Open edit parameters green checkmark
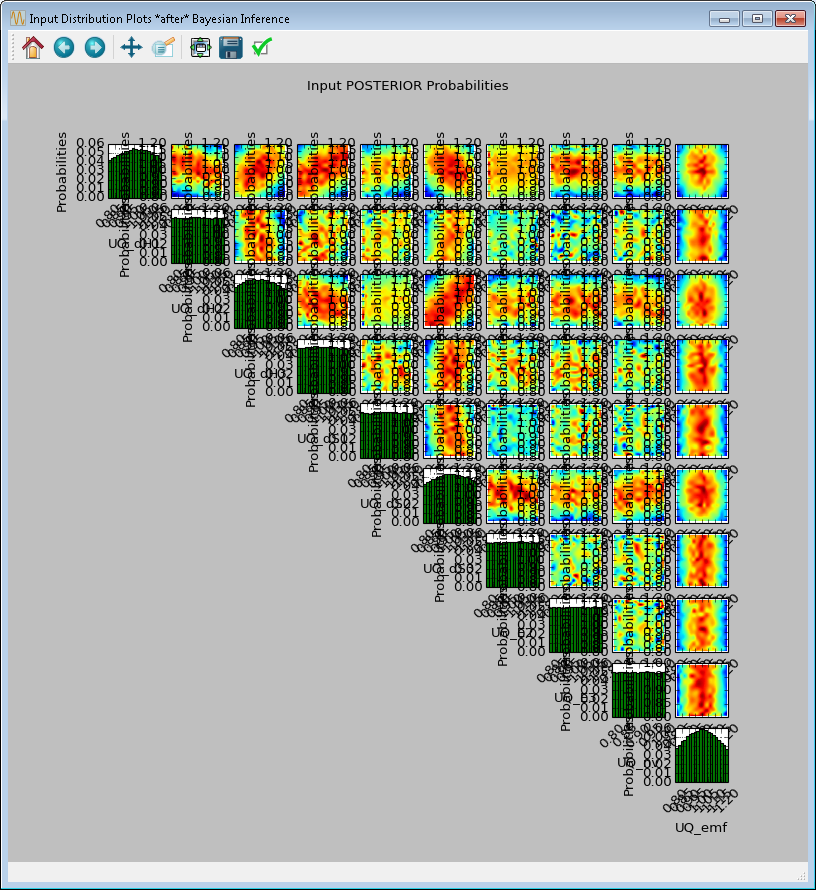This screenshot has width=816, height=890. tap(262, 47)
